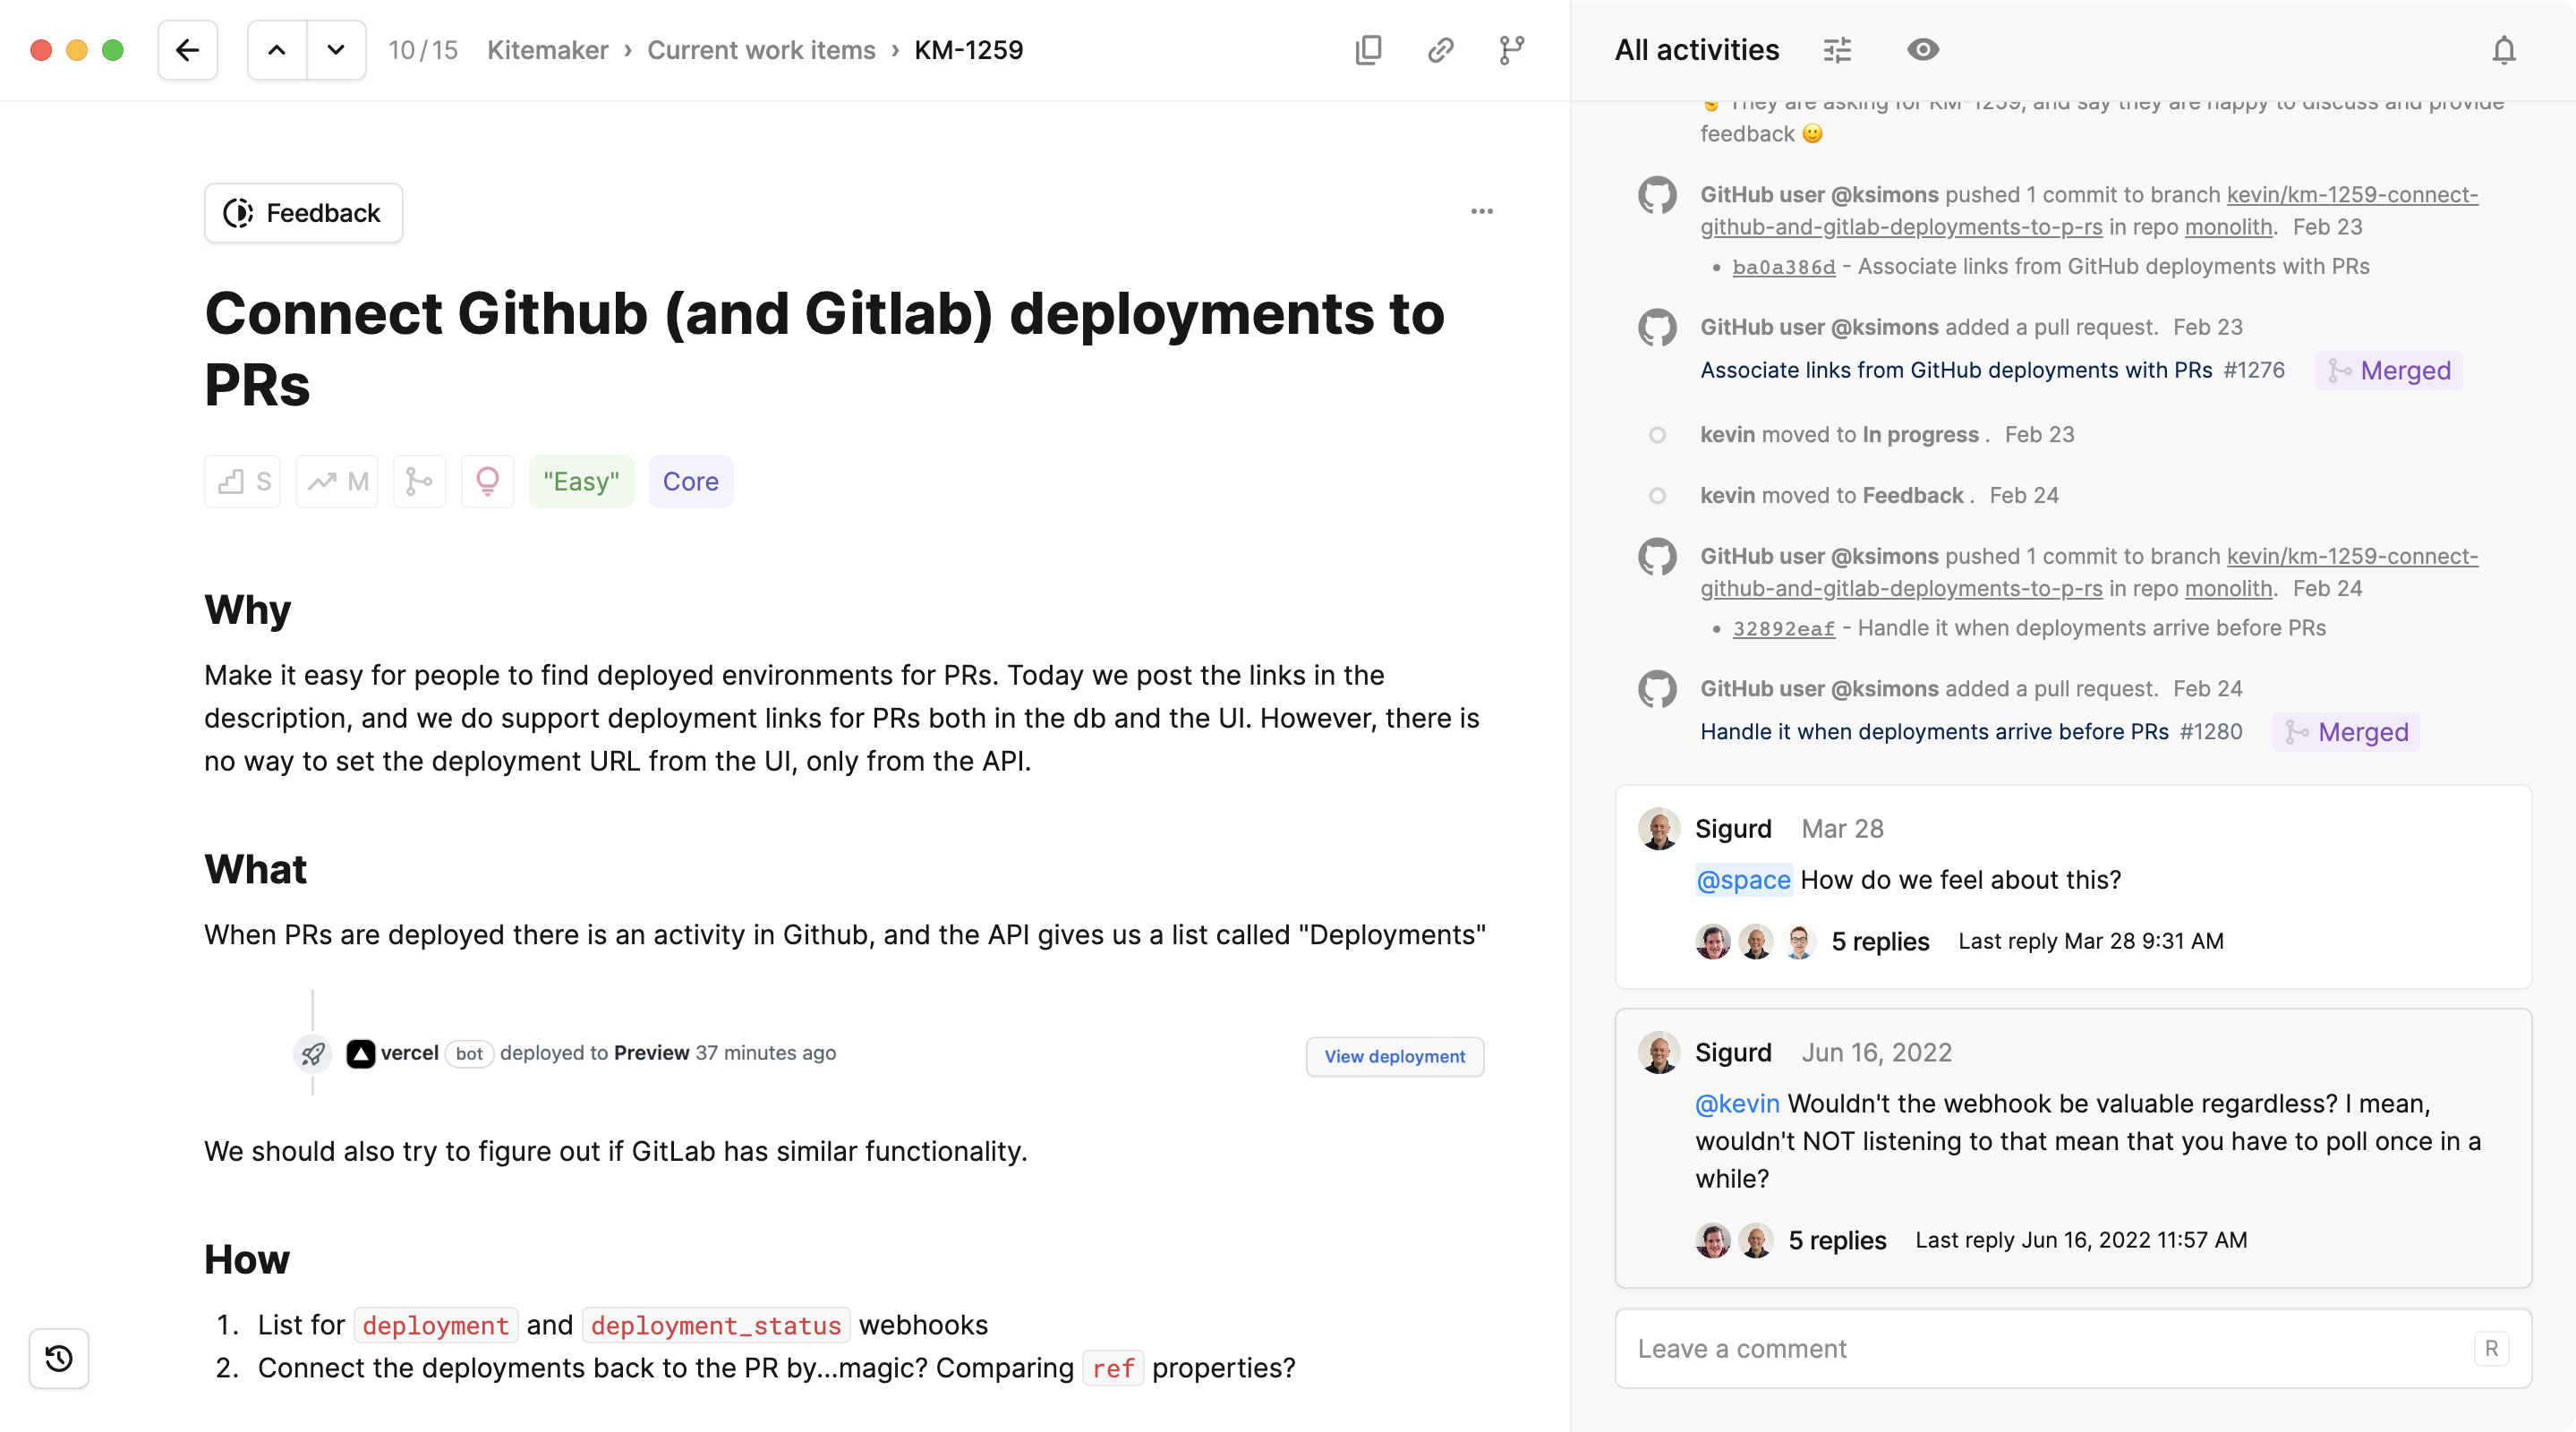Expand previous/next item navigation arrows

305,49
